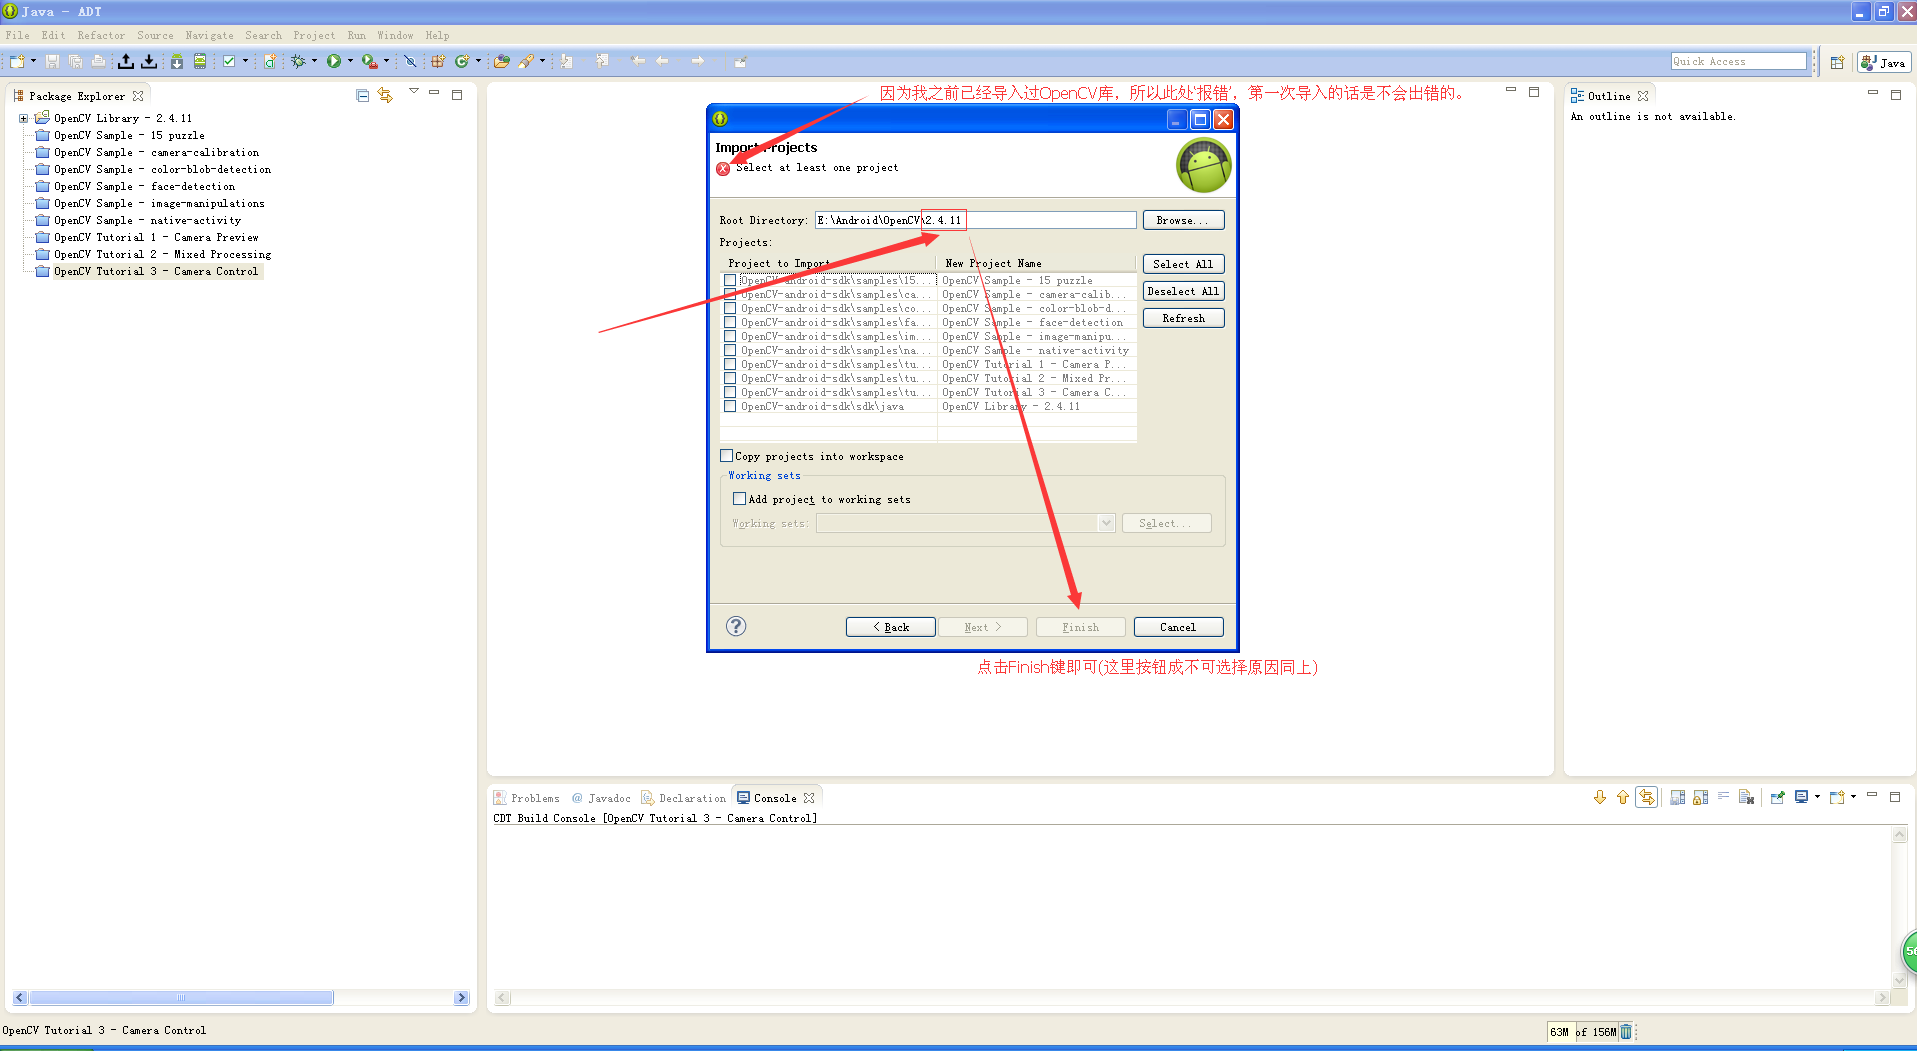Screen dimensions: 1917x1051
Task: Open the Working sets combo box
Action: pos(965,523)
